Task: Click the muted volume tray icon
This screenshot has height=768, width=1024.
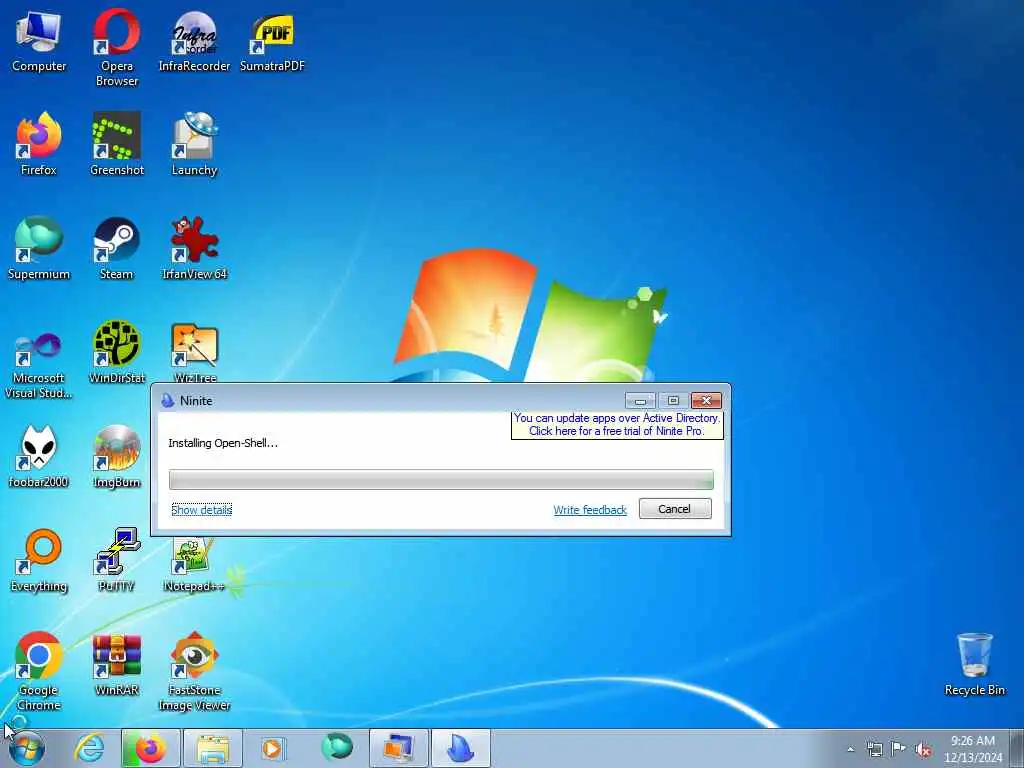Action: (x=923, y=749)
